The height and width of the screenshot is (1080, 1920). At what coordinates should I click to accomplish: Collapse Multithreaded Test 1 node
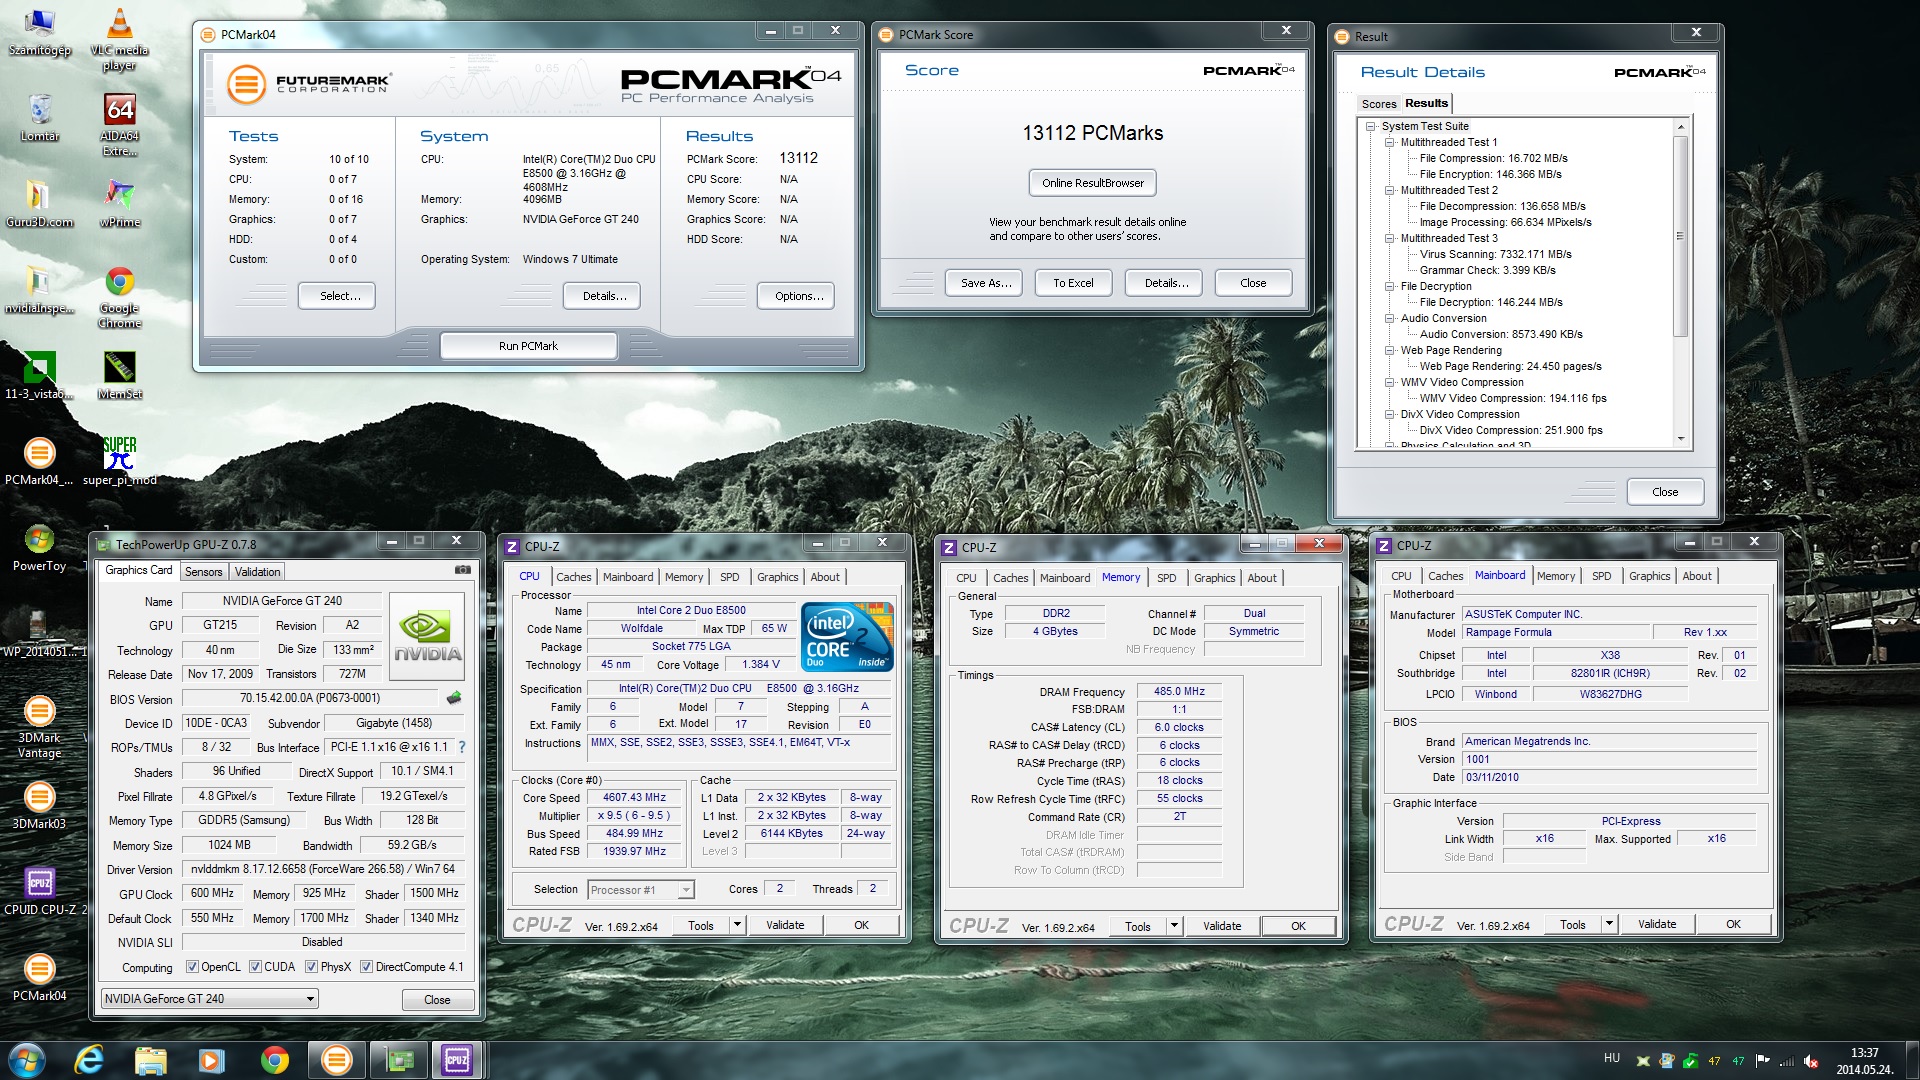click(x=1390, y=142)
